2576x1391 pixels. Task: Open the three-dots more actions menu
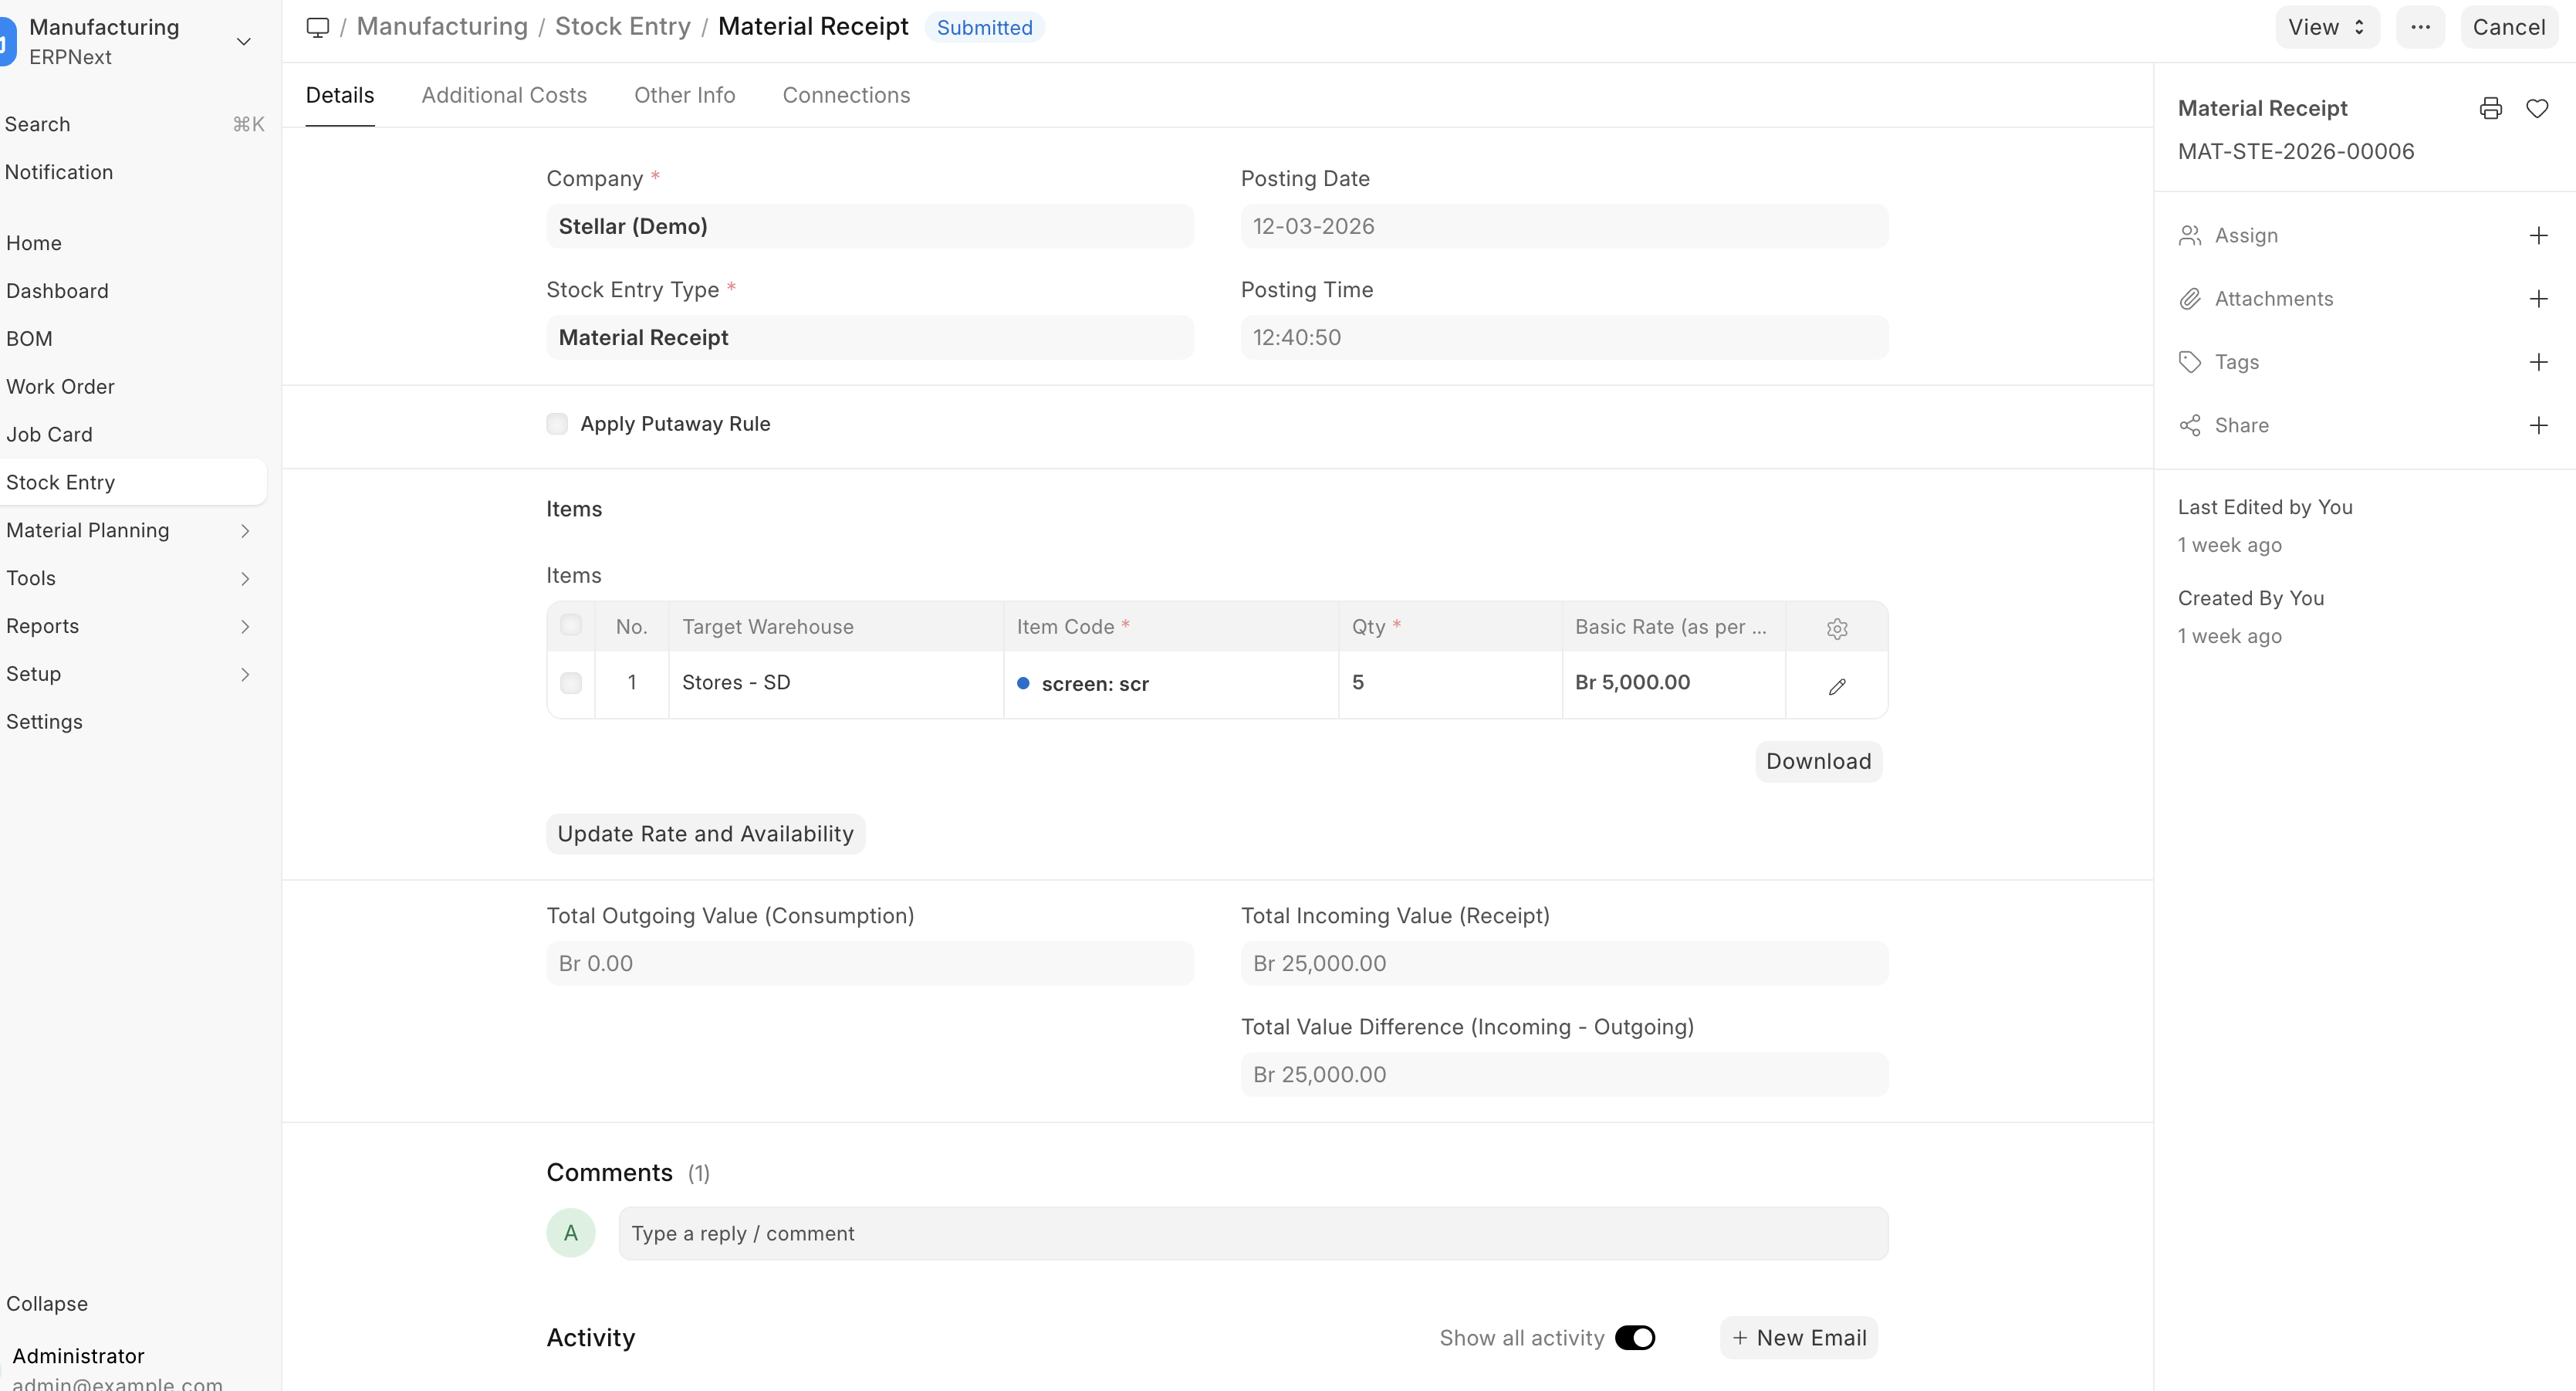click(2420, 27)
